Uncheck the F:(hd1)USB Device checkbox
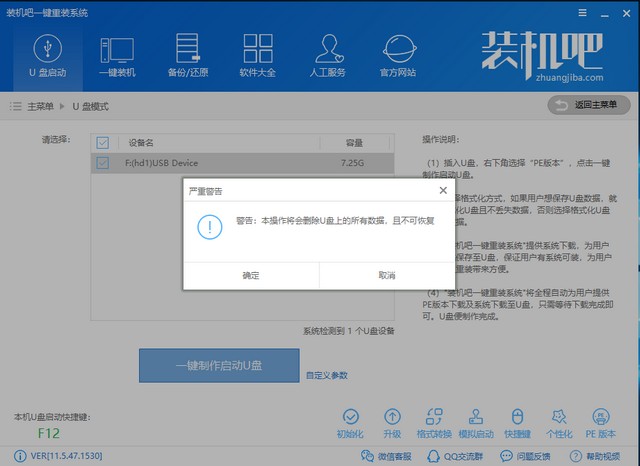Viewport: 640px width, 466px height. 102,162
